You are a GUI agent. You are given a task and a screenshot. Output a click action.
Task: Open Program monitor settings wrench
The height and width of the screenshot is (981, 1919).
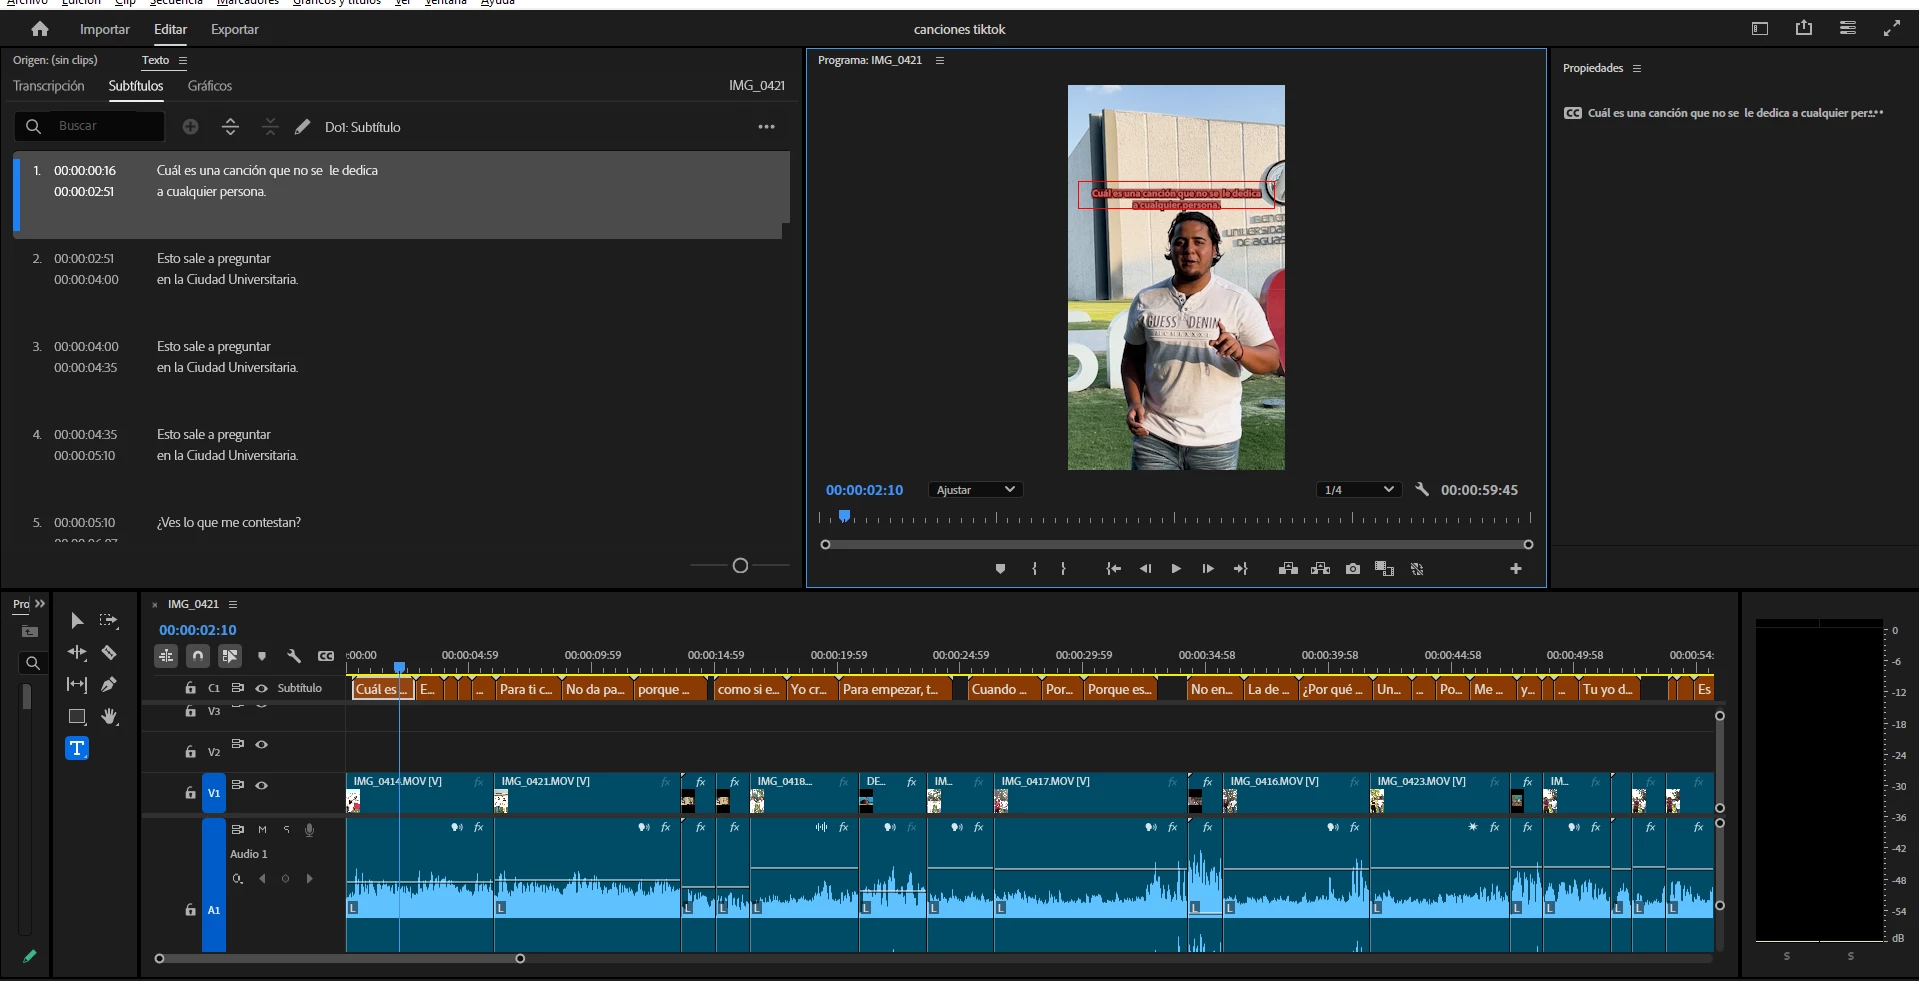point(1422,489)
